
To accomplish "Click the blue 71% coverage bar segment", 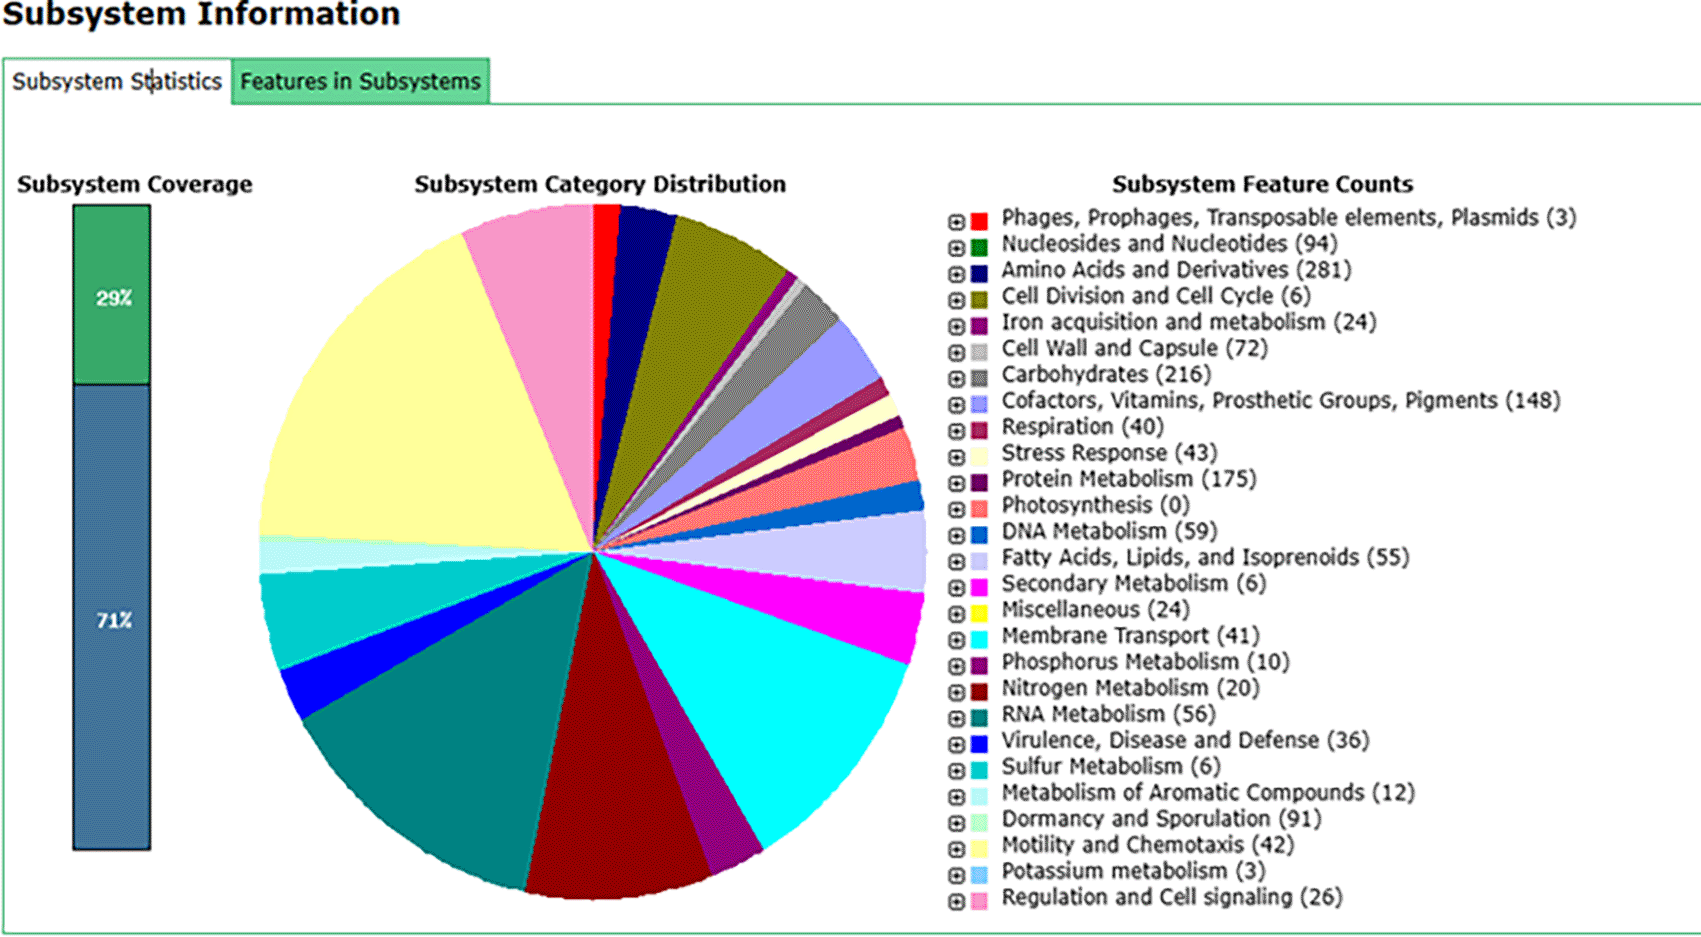I will pos(112,618).
